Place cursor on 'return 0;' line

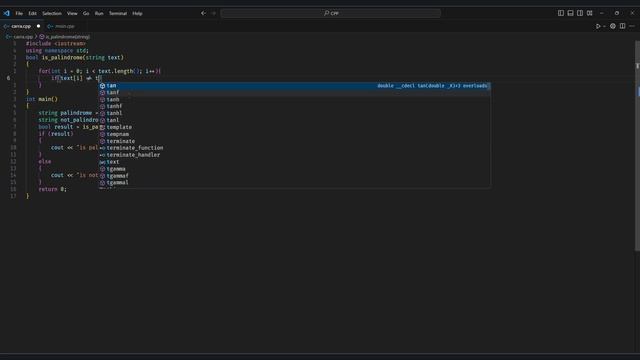click(x=52, y=189)
